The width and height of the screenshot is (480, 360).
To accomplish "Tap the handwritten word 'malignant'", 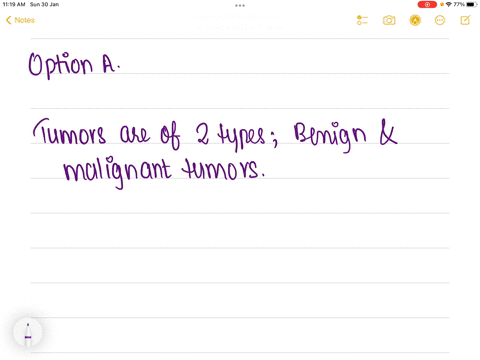I will coord(117,173).
